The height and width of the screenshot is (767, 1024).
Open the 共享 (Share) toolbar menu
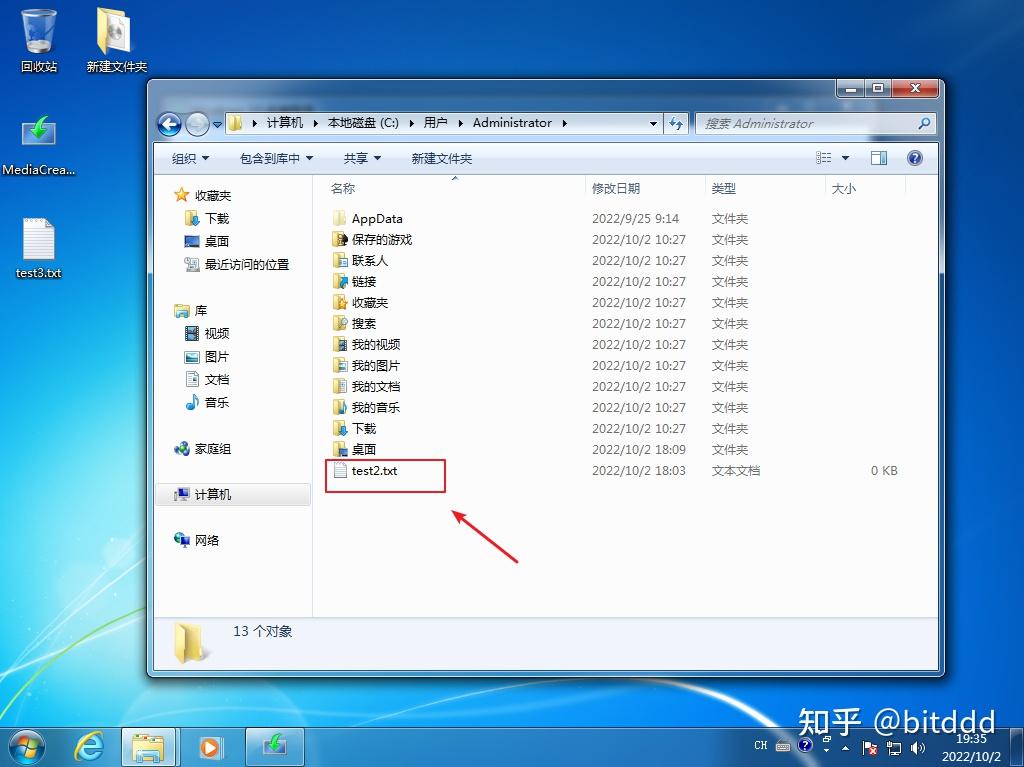[362, 157]
